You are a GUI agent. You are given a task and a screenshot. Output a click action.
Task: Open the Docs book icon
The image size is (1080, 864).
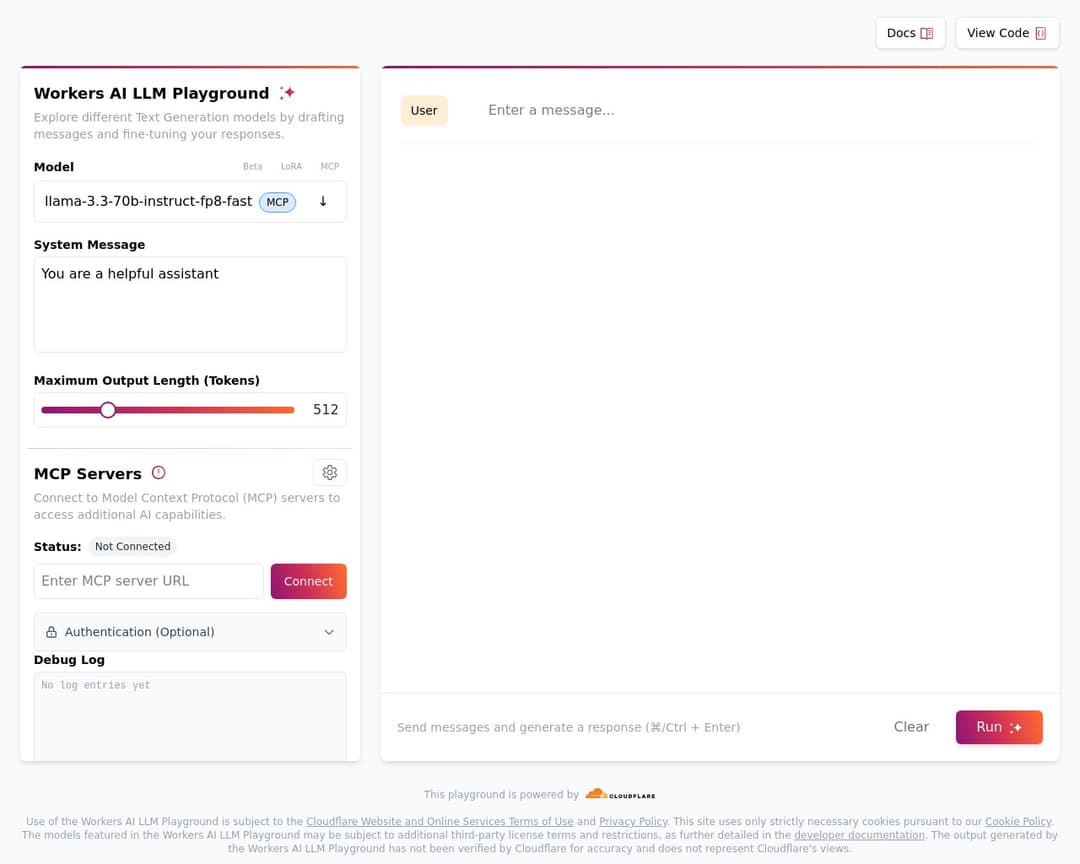pos(928,32)
